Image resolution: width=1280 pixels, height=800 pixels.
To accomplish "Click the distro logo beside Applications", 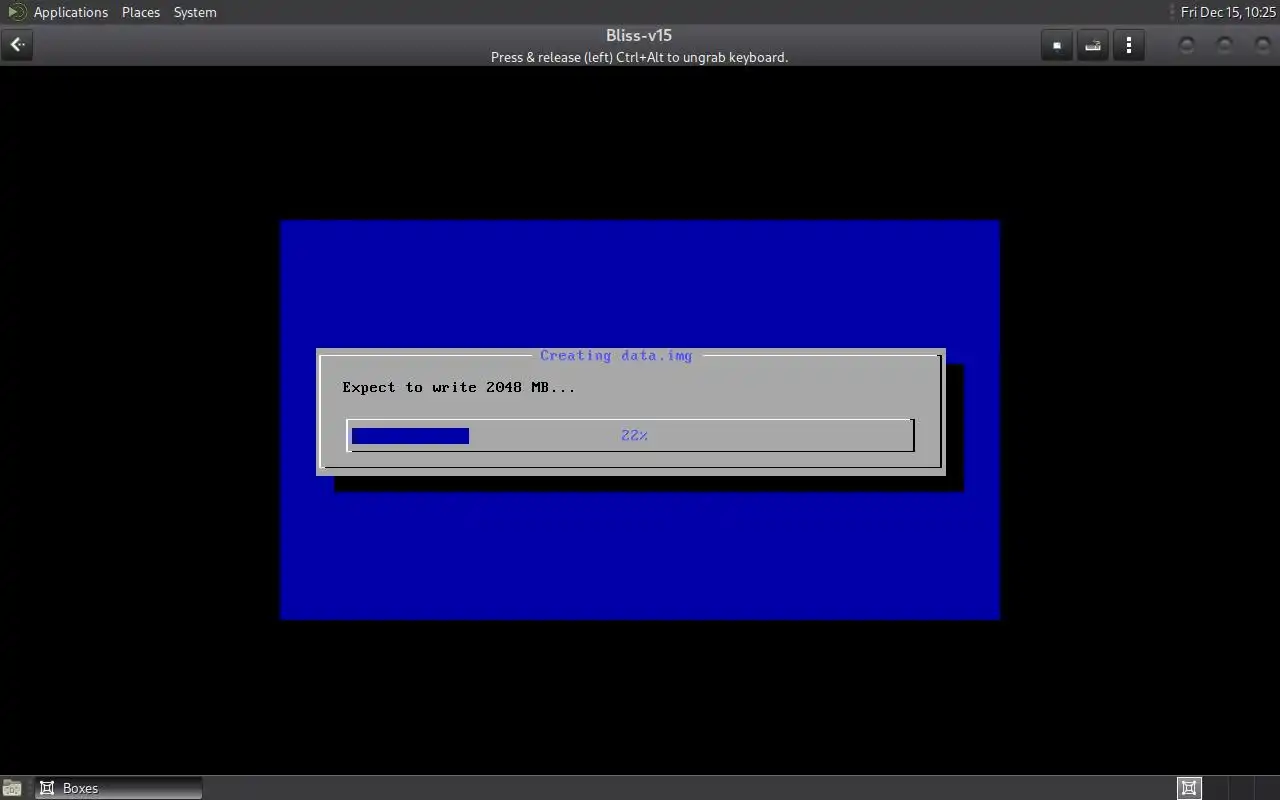I will point(16,12).
